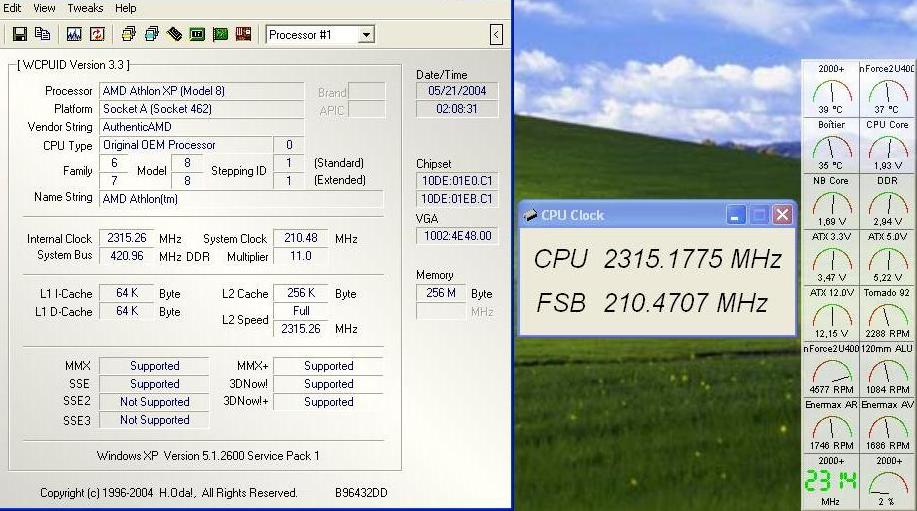Click the Memory 256 M value
The height and width of the screenshot is (511, 917).
pos(441,293)
